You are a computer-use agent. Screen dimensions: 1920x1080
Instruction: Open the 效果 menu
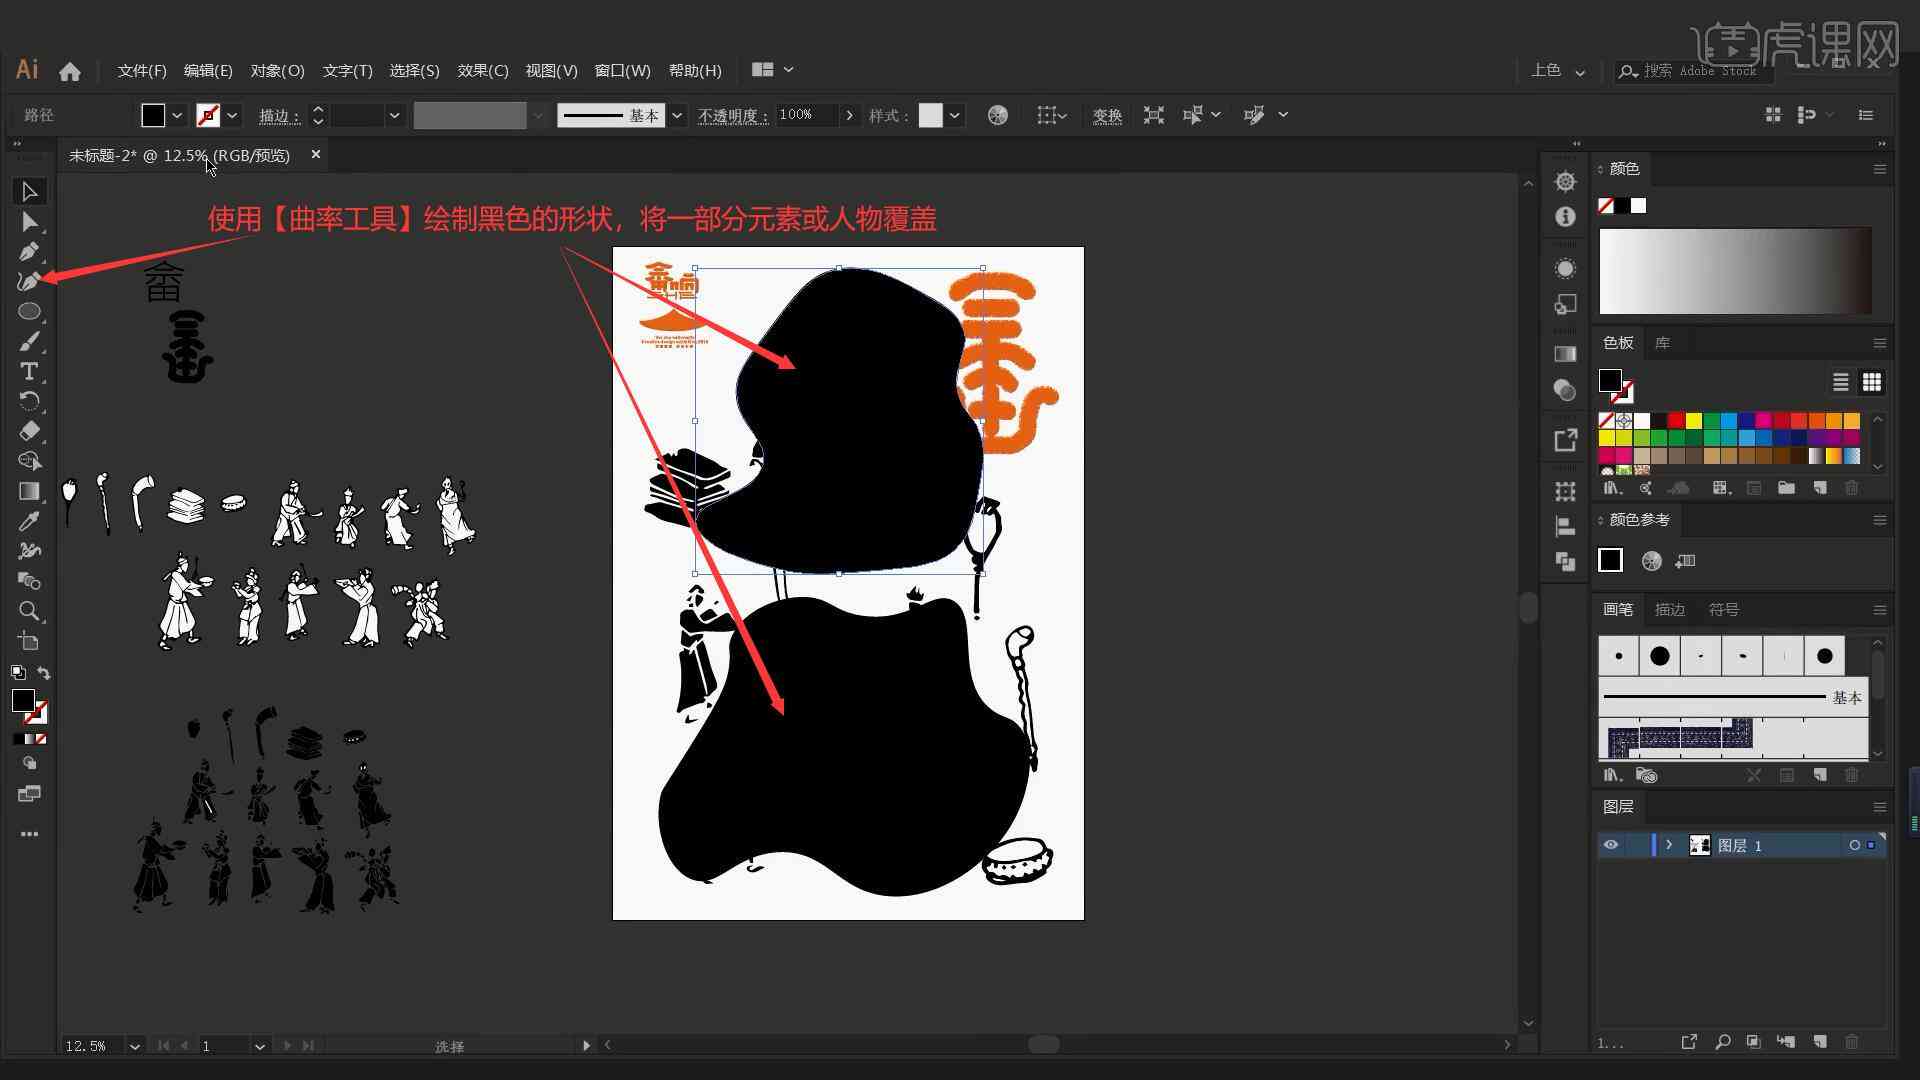pyautogui.click(x=480, y=70)
